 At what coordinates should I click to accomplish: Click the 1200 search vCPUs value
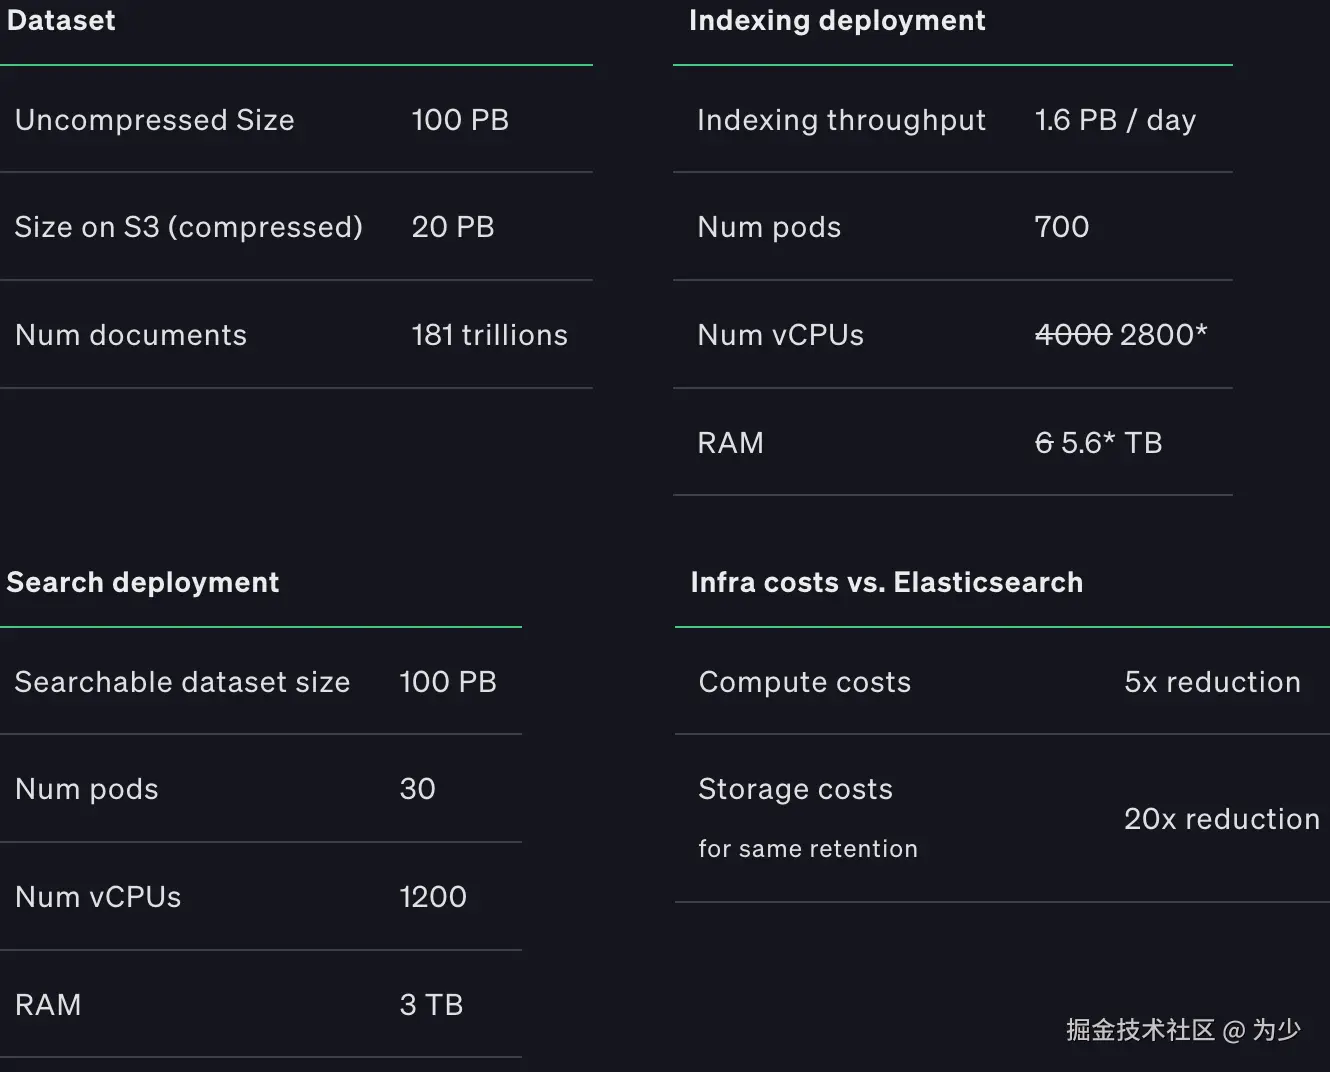(433, 897)
